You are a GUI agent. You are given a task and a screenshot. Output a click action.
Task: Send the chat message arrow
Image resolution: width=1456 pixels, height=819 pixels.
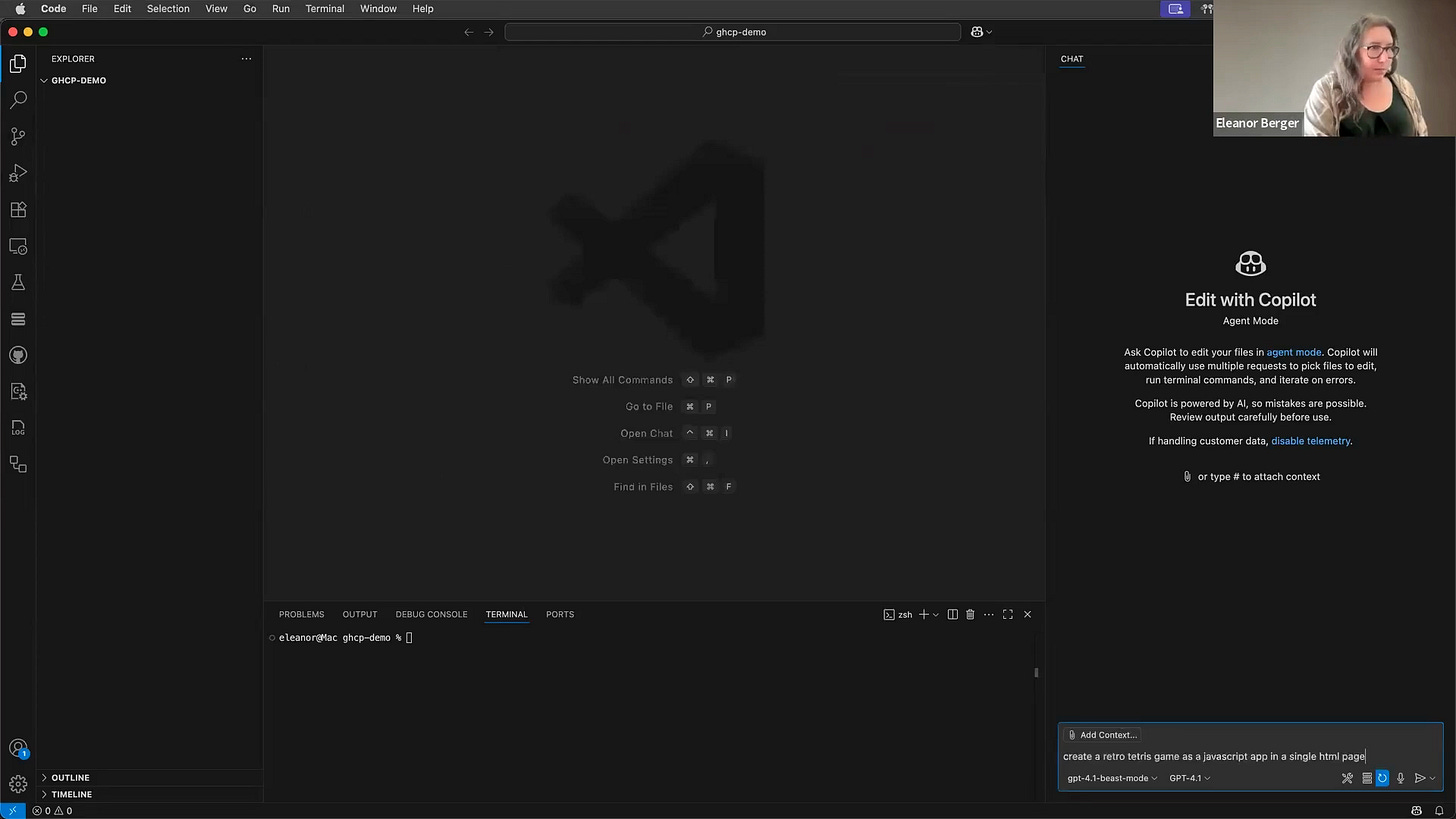(1419, 778)
